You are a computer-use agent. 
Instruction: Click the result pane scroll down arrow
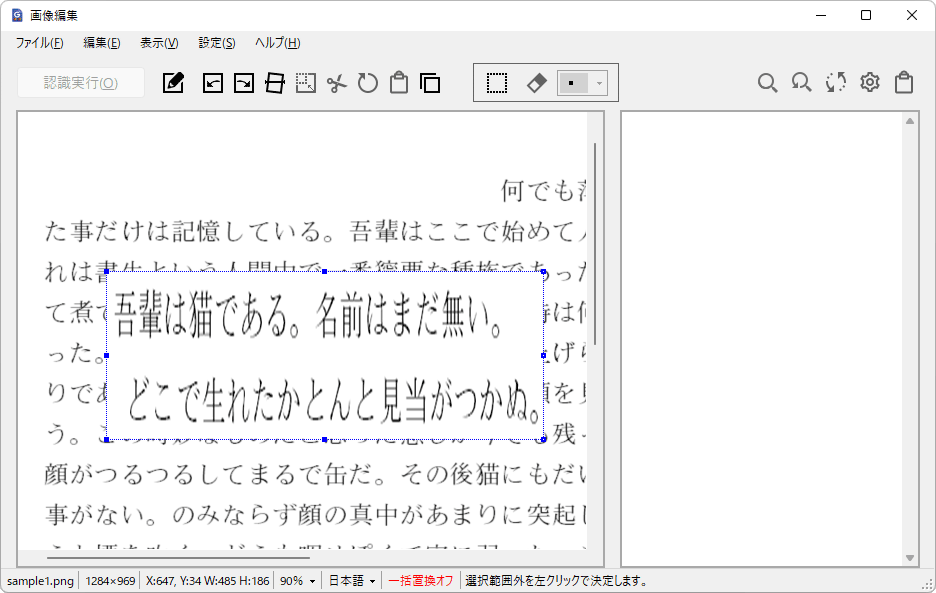coord(910,558)
